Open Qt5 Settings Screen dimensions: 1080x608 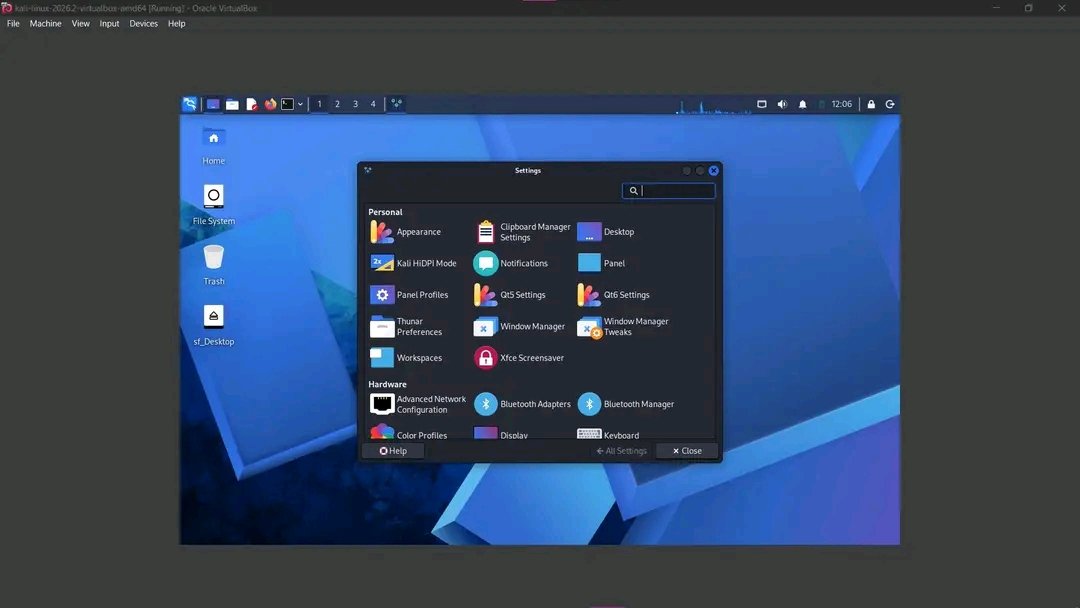(510, 295)
